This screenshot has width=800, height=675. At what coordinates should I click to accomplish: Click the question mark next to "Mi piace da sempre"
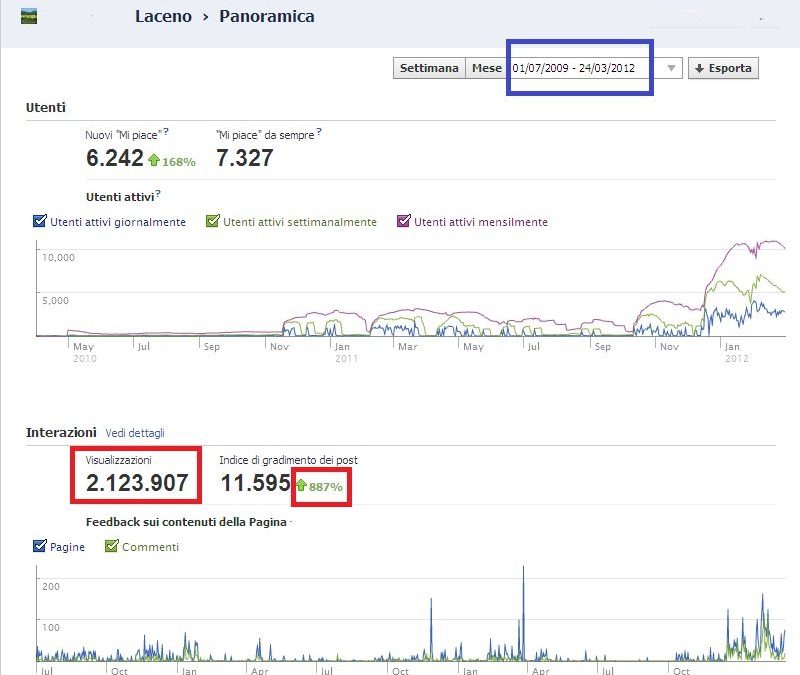[318, 131]
